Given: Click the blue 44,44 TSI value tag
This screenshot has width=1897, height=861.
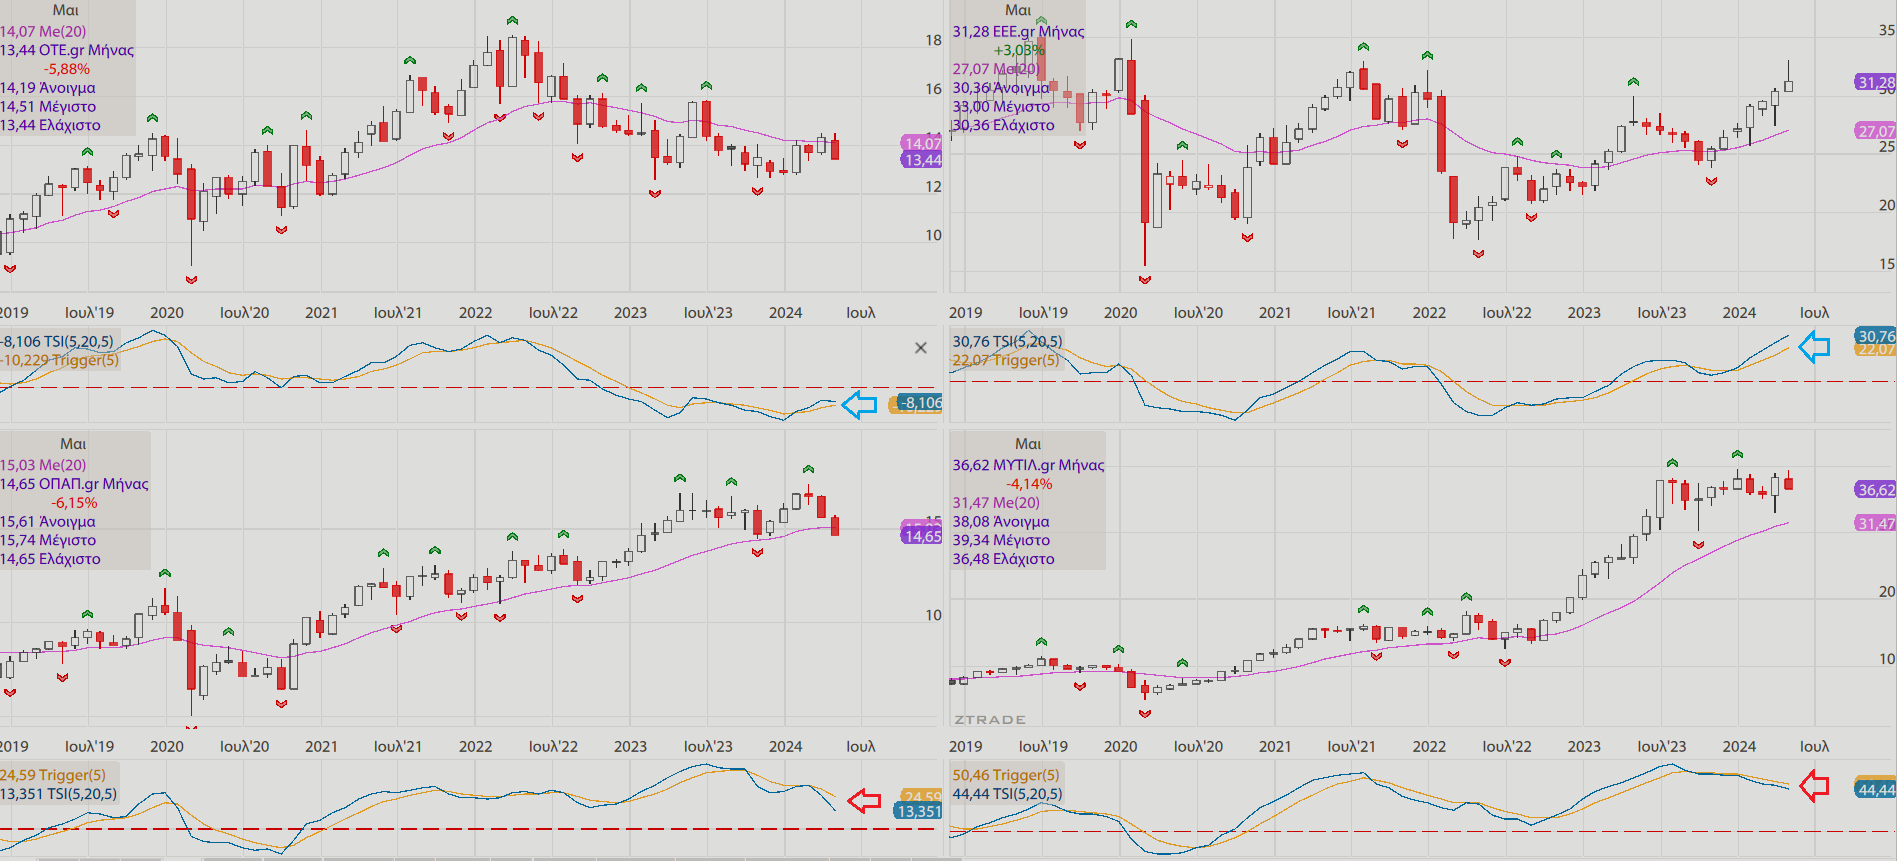Looking at the screenshot, I should click(1875, 790).
